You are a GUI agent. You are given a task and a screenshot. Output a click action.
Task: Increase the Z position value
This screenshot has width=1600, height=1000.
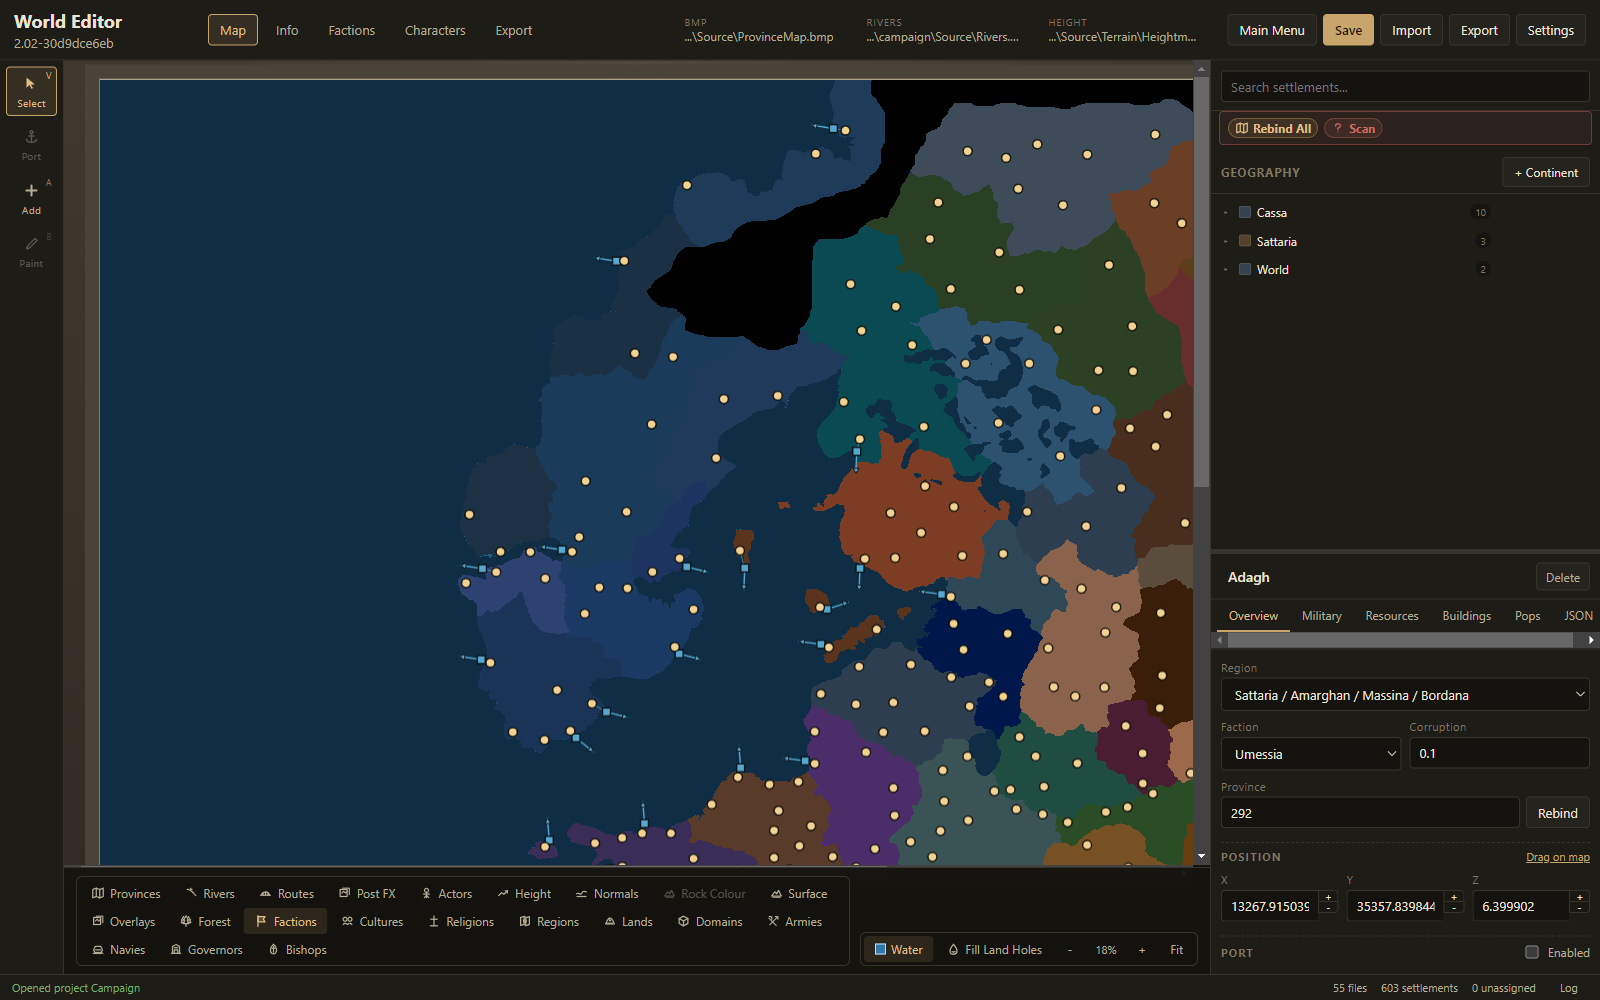tap(1580, 899)
